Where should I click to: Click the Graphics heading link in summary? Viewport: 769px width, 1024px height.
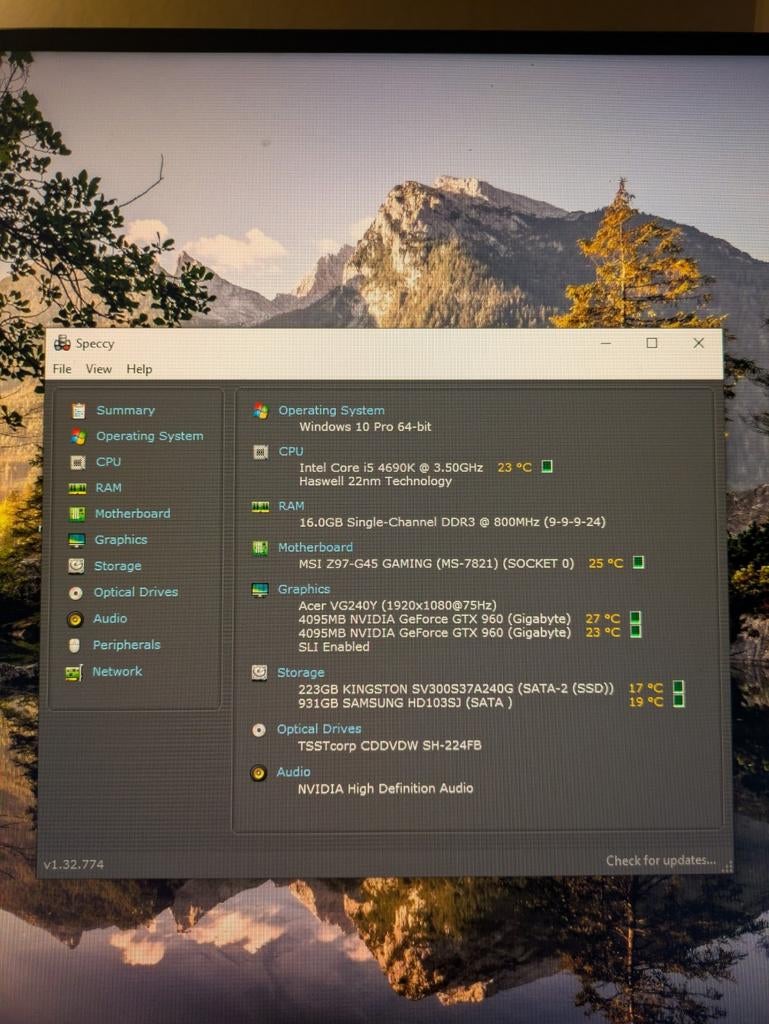tap(304, 589)
